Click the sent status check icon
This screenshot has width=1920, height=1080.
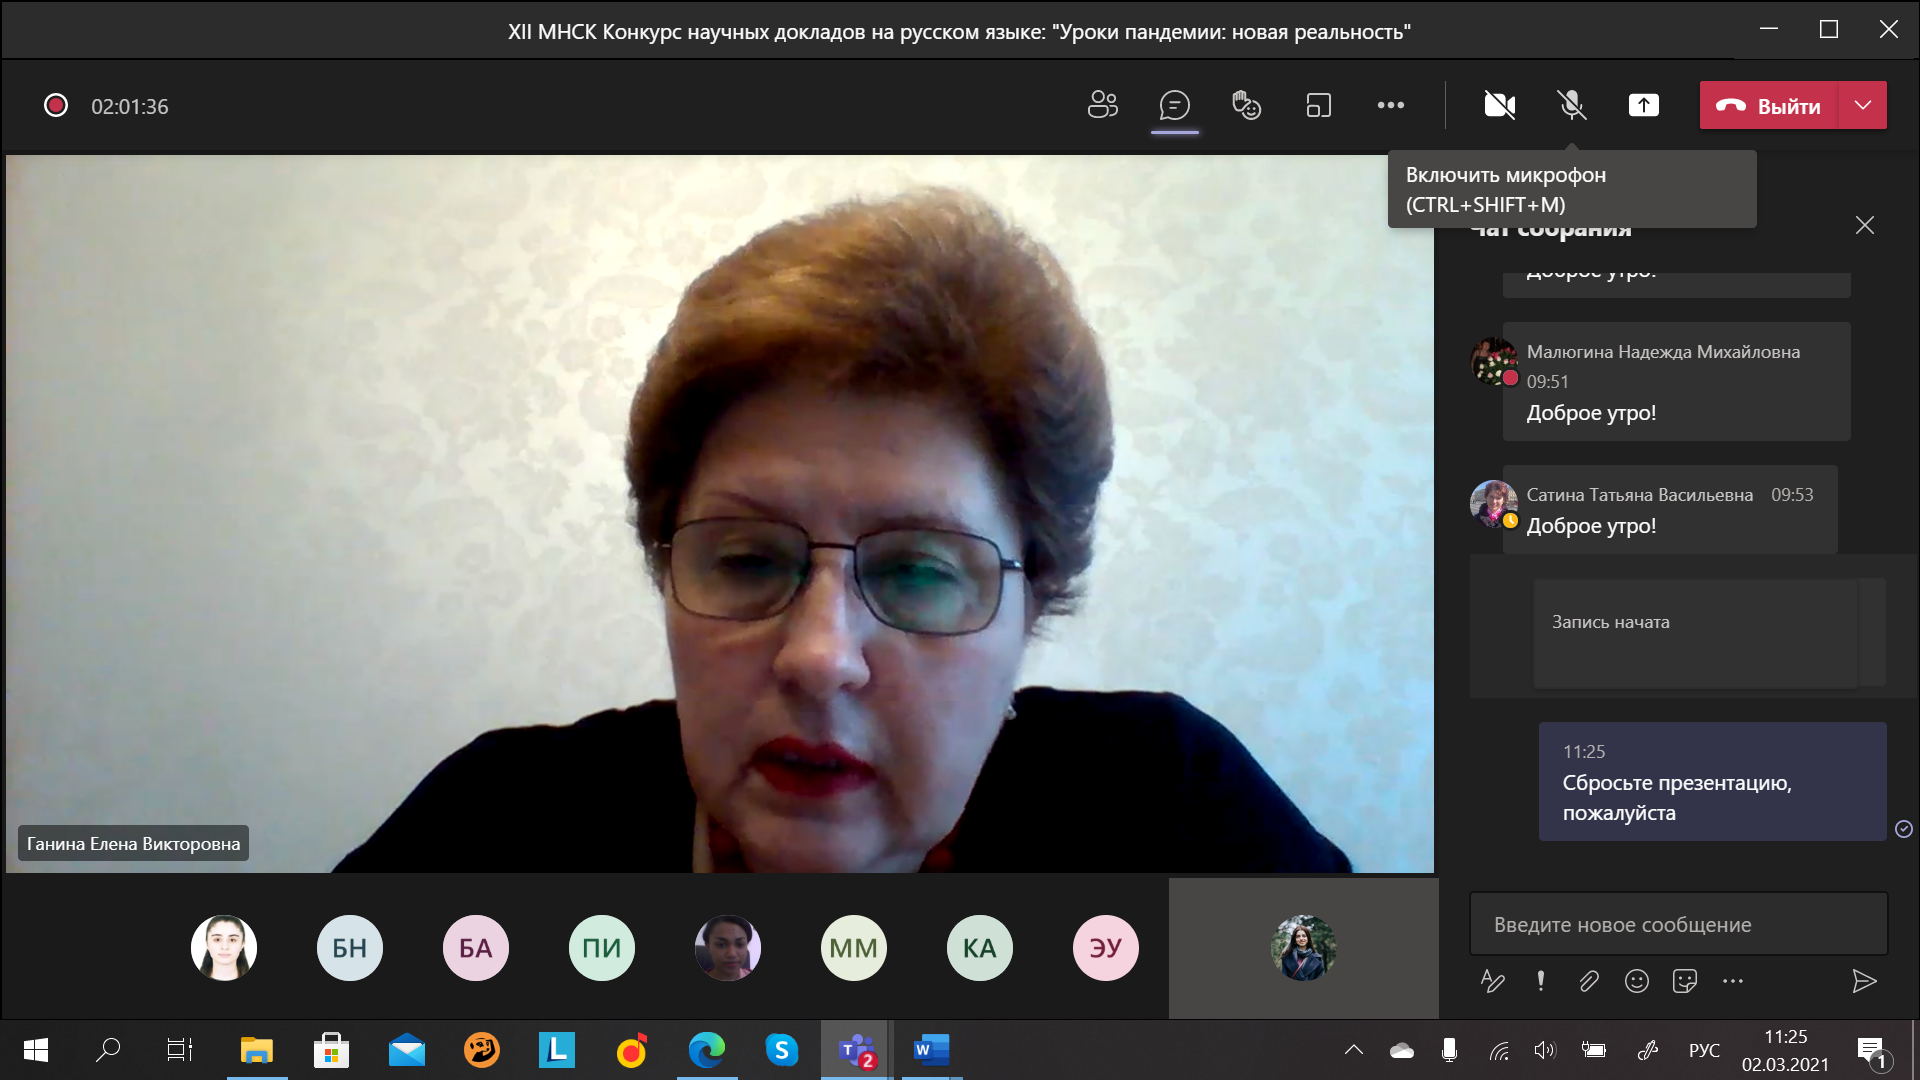point(1904,828)
